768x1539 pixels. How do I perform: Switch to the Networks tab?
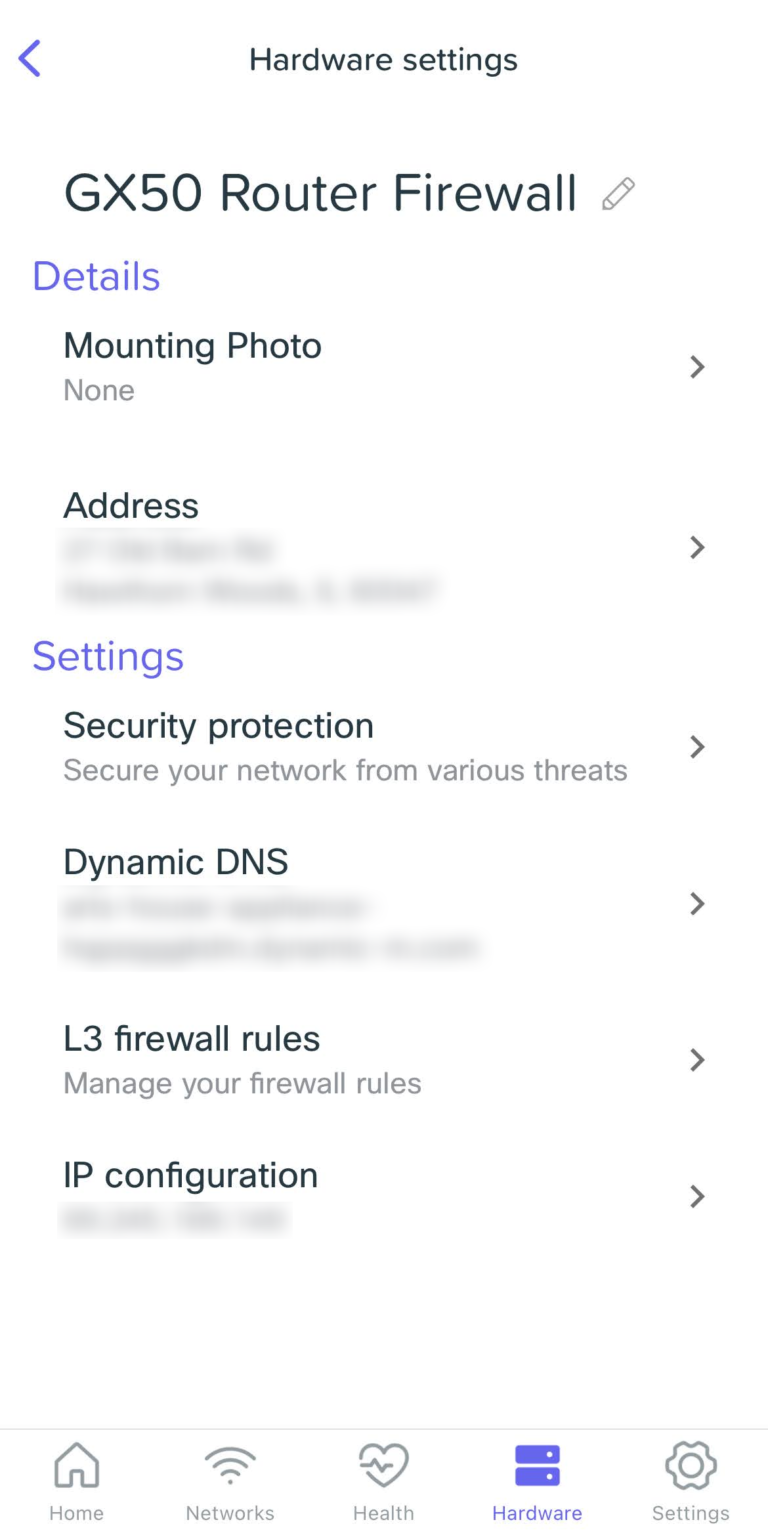coord(230,1480)
